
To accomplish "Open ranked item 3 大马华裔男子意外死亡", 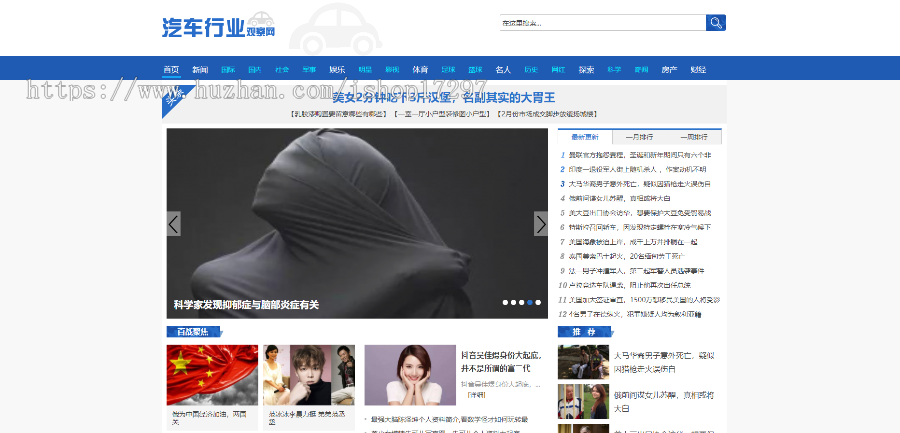I will 639,184.
